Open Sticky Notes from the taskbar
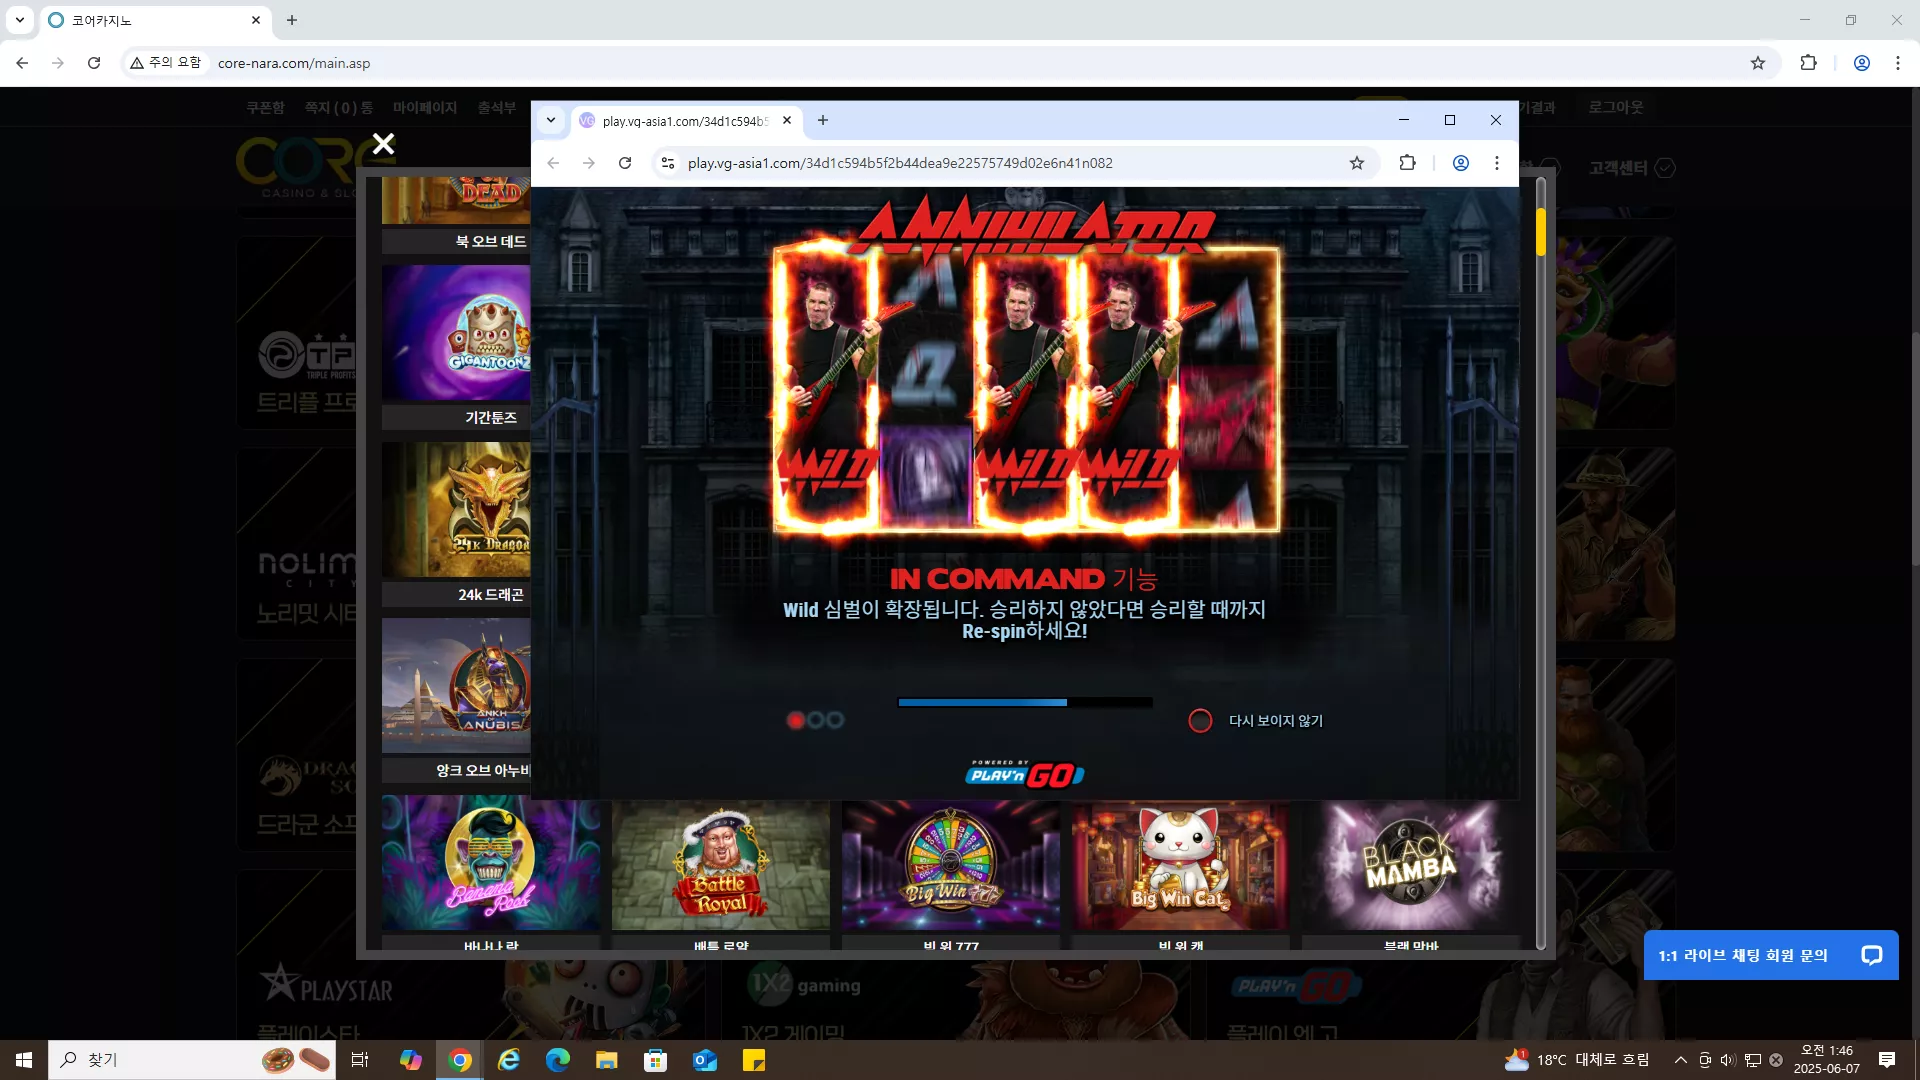Viewport: 1920px width, 1080px height. tap(754, 1060)
